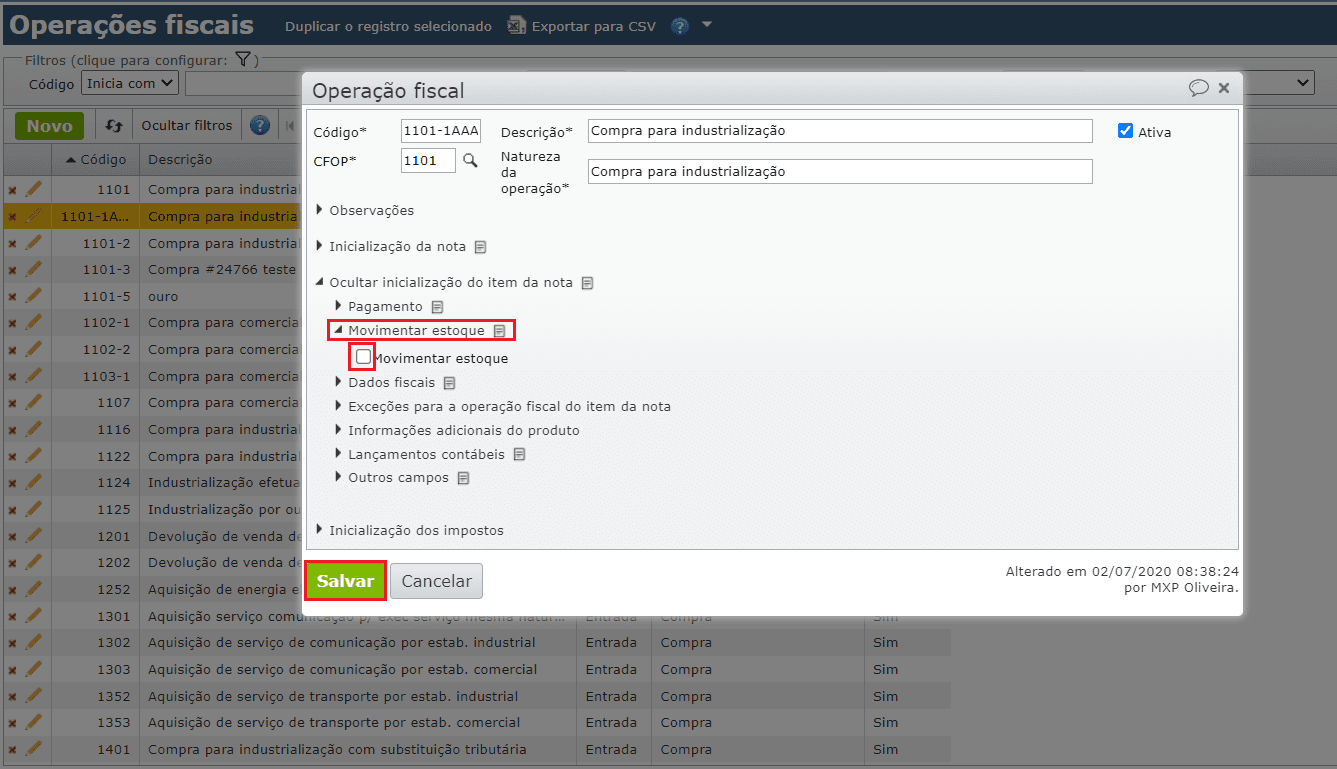
Task: Click Exportar para CSV
Action: pyautogui.click(x=594, y=26)
